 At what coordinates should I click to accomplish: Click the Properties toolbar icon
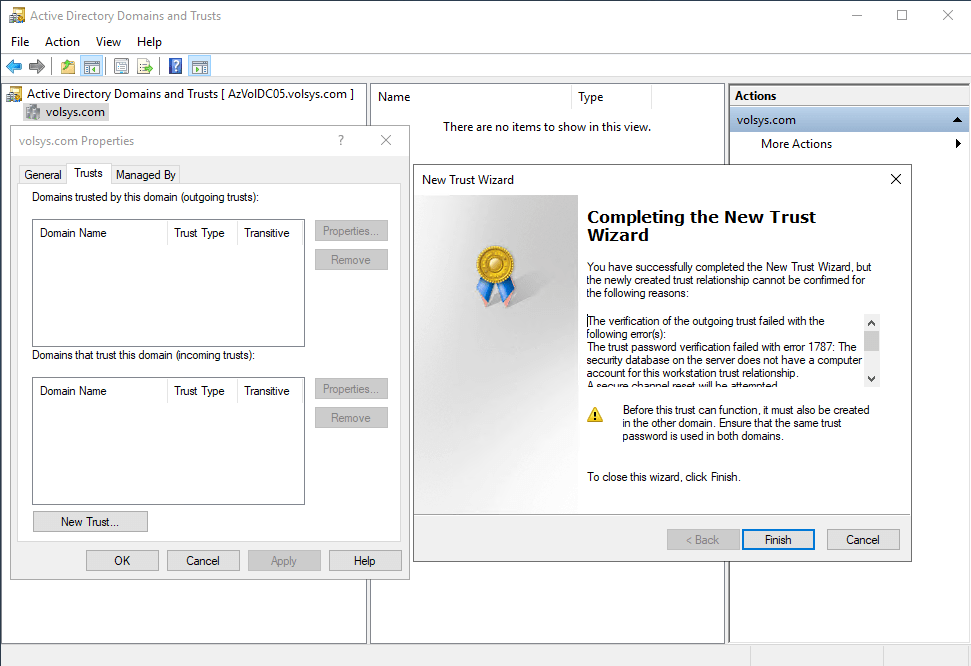pos(122,67)
